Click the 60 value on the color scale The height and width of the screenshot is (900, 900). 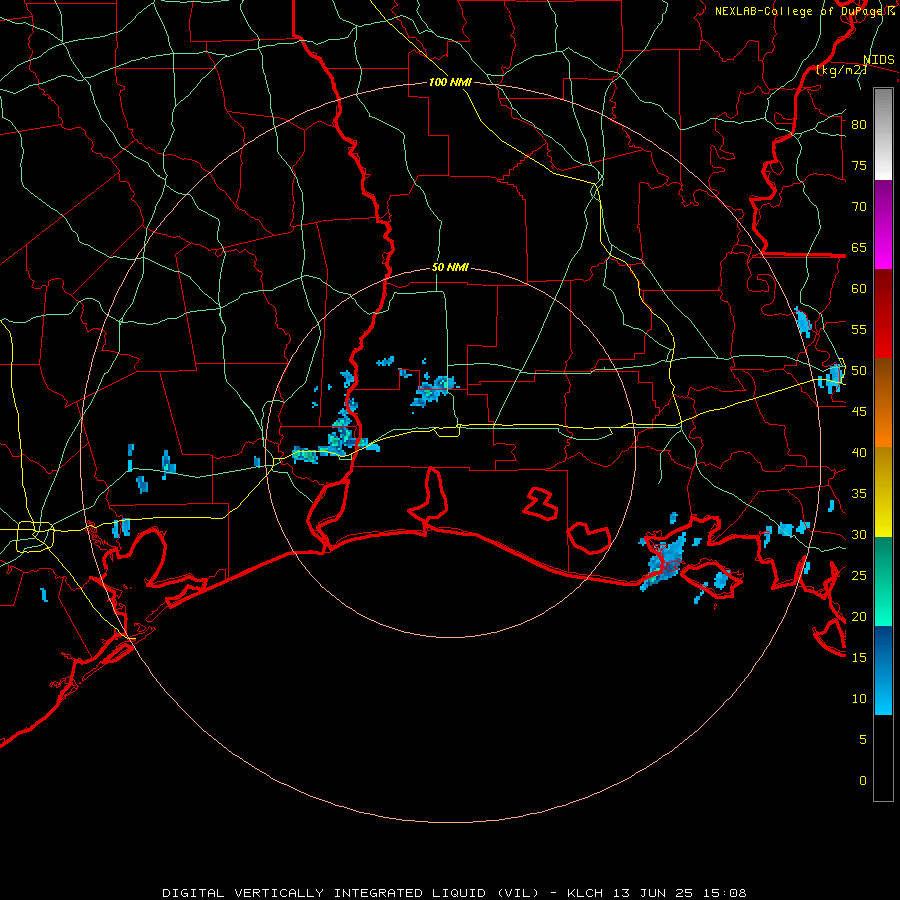click(x=859, y=289)
